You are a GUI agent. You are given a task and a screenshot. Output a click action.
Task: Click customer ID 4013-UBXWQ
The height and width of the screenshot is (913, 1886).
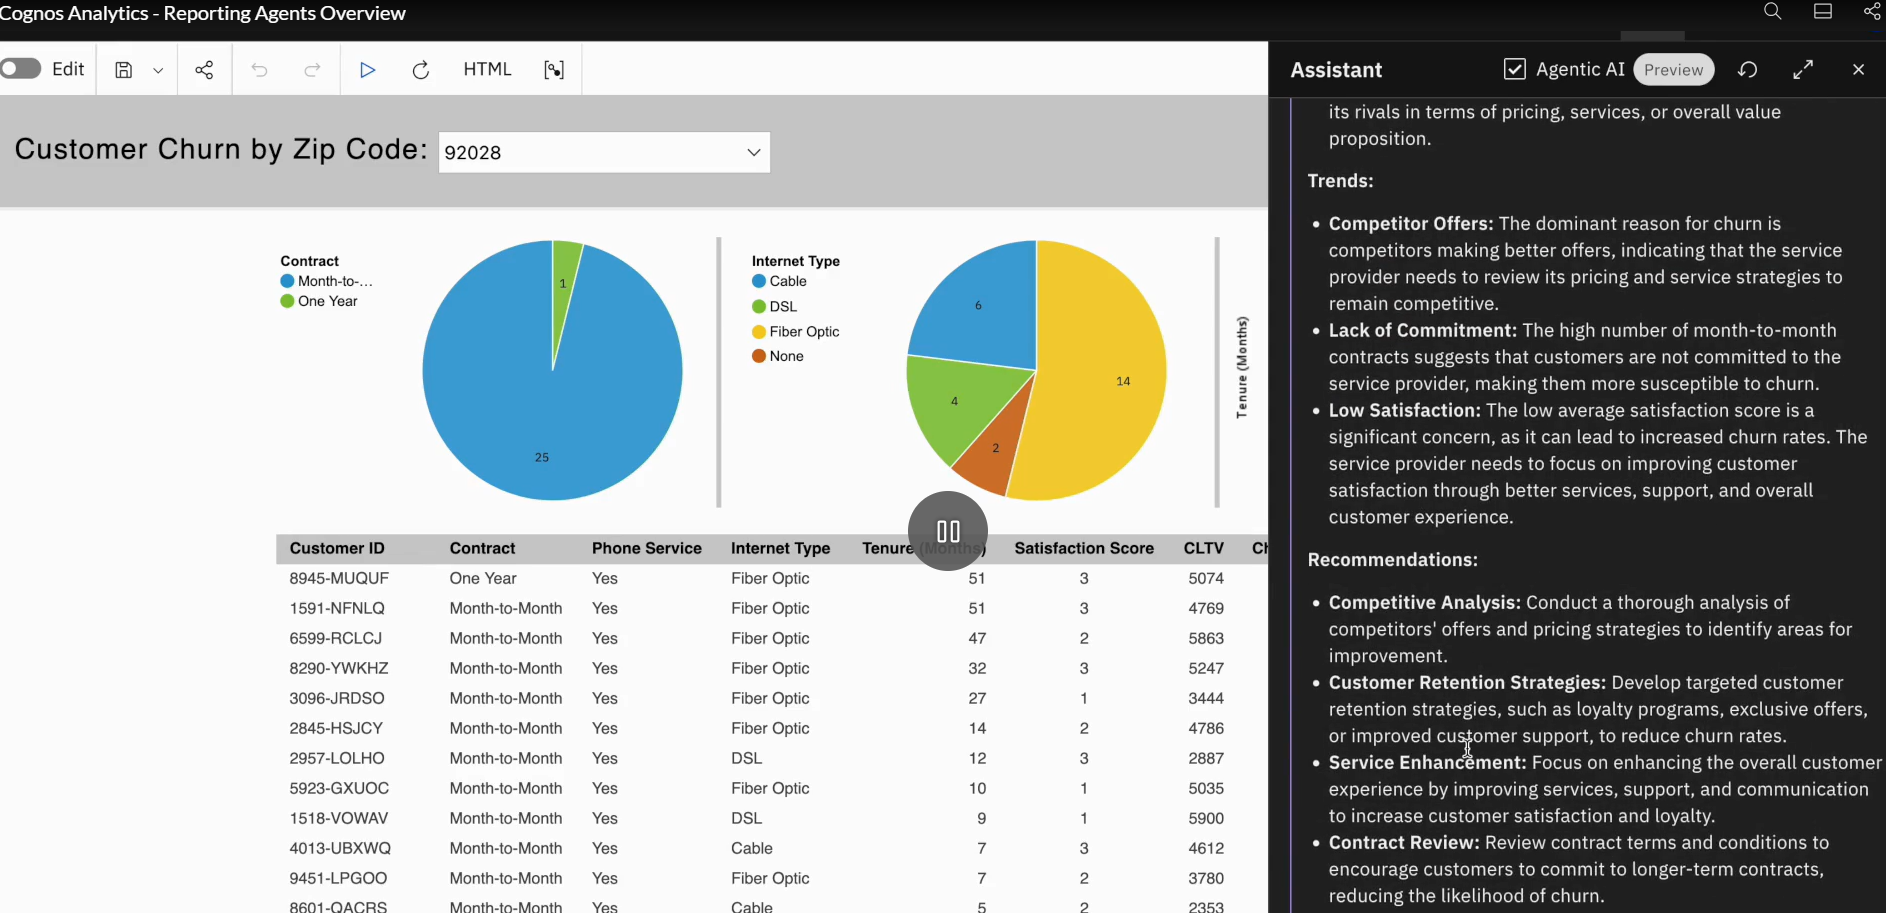coord(340,848)
